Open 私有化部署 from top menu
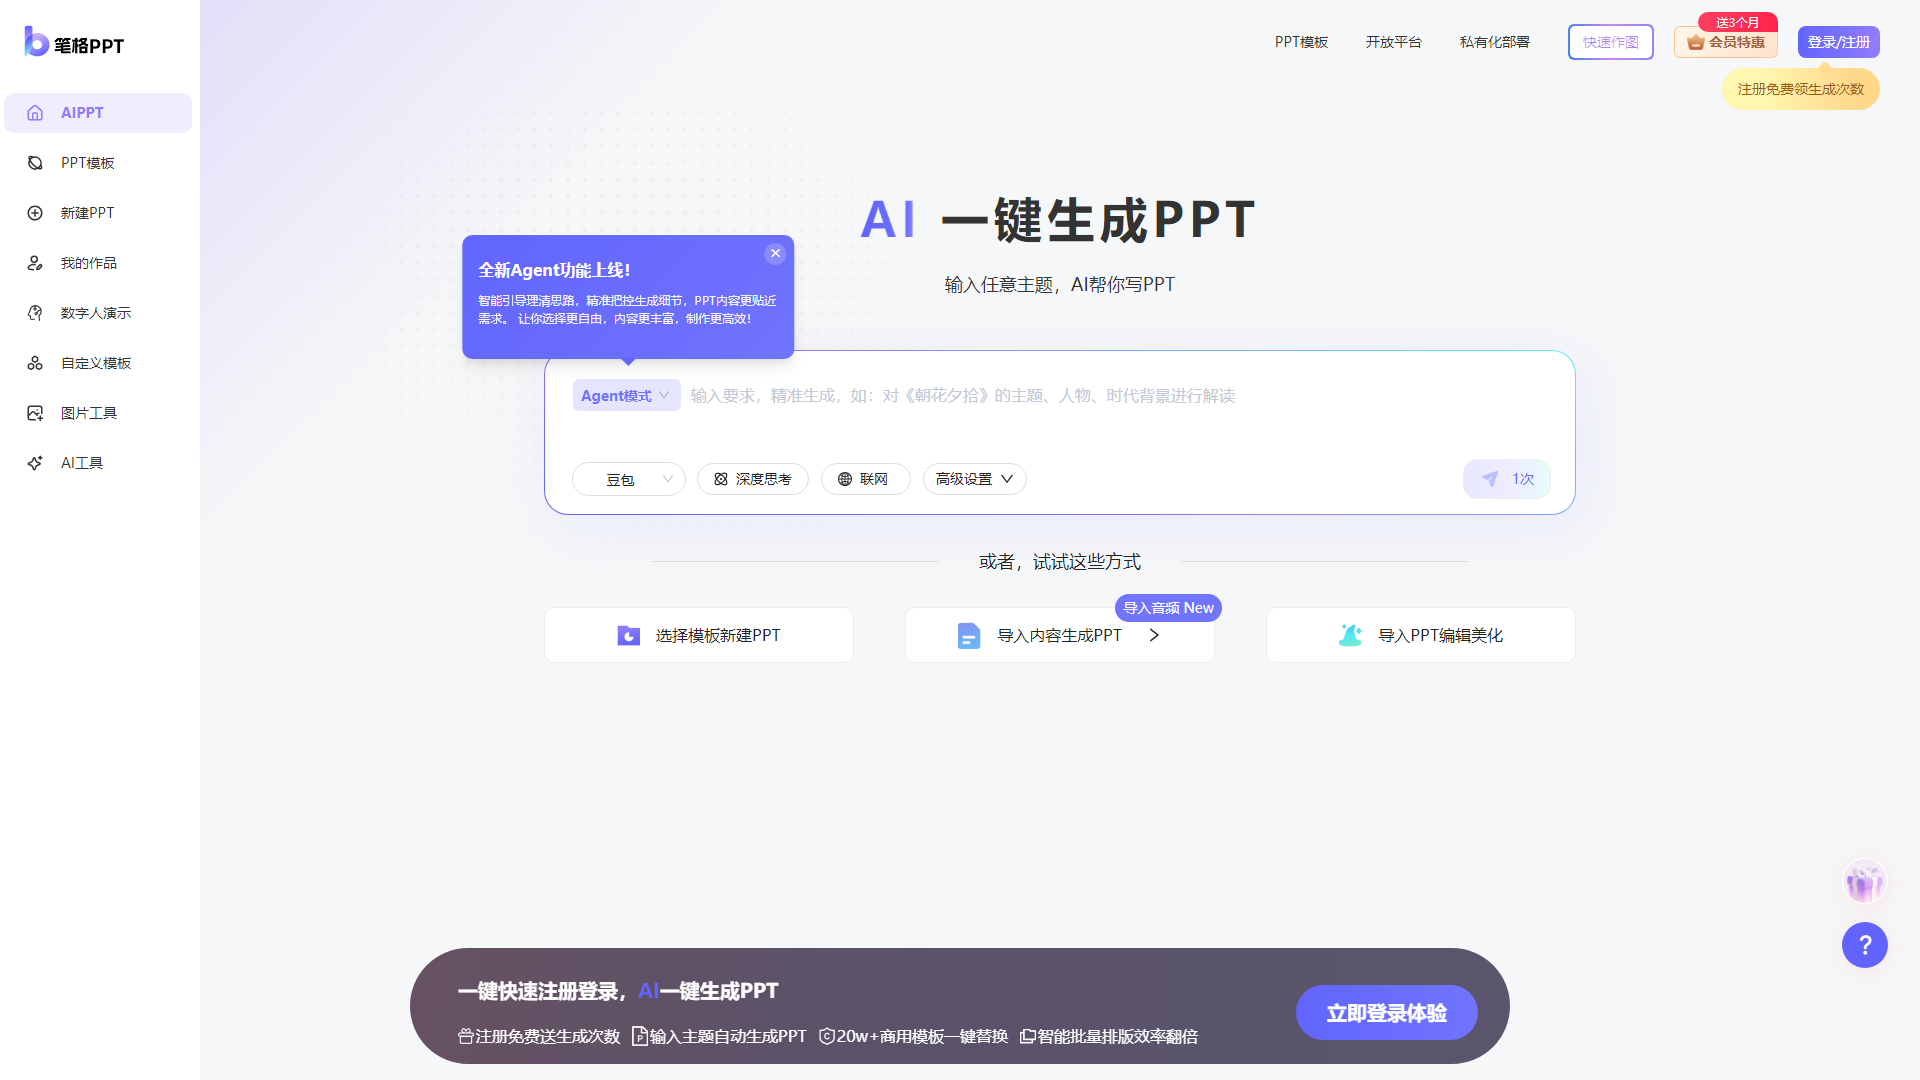Viewport: 1920px width, 1080px height. click(1493, 42)
